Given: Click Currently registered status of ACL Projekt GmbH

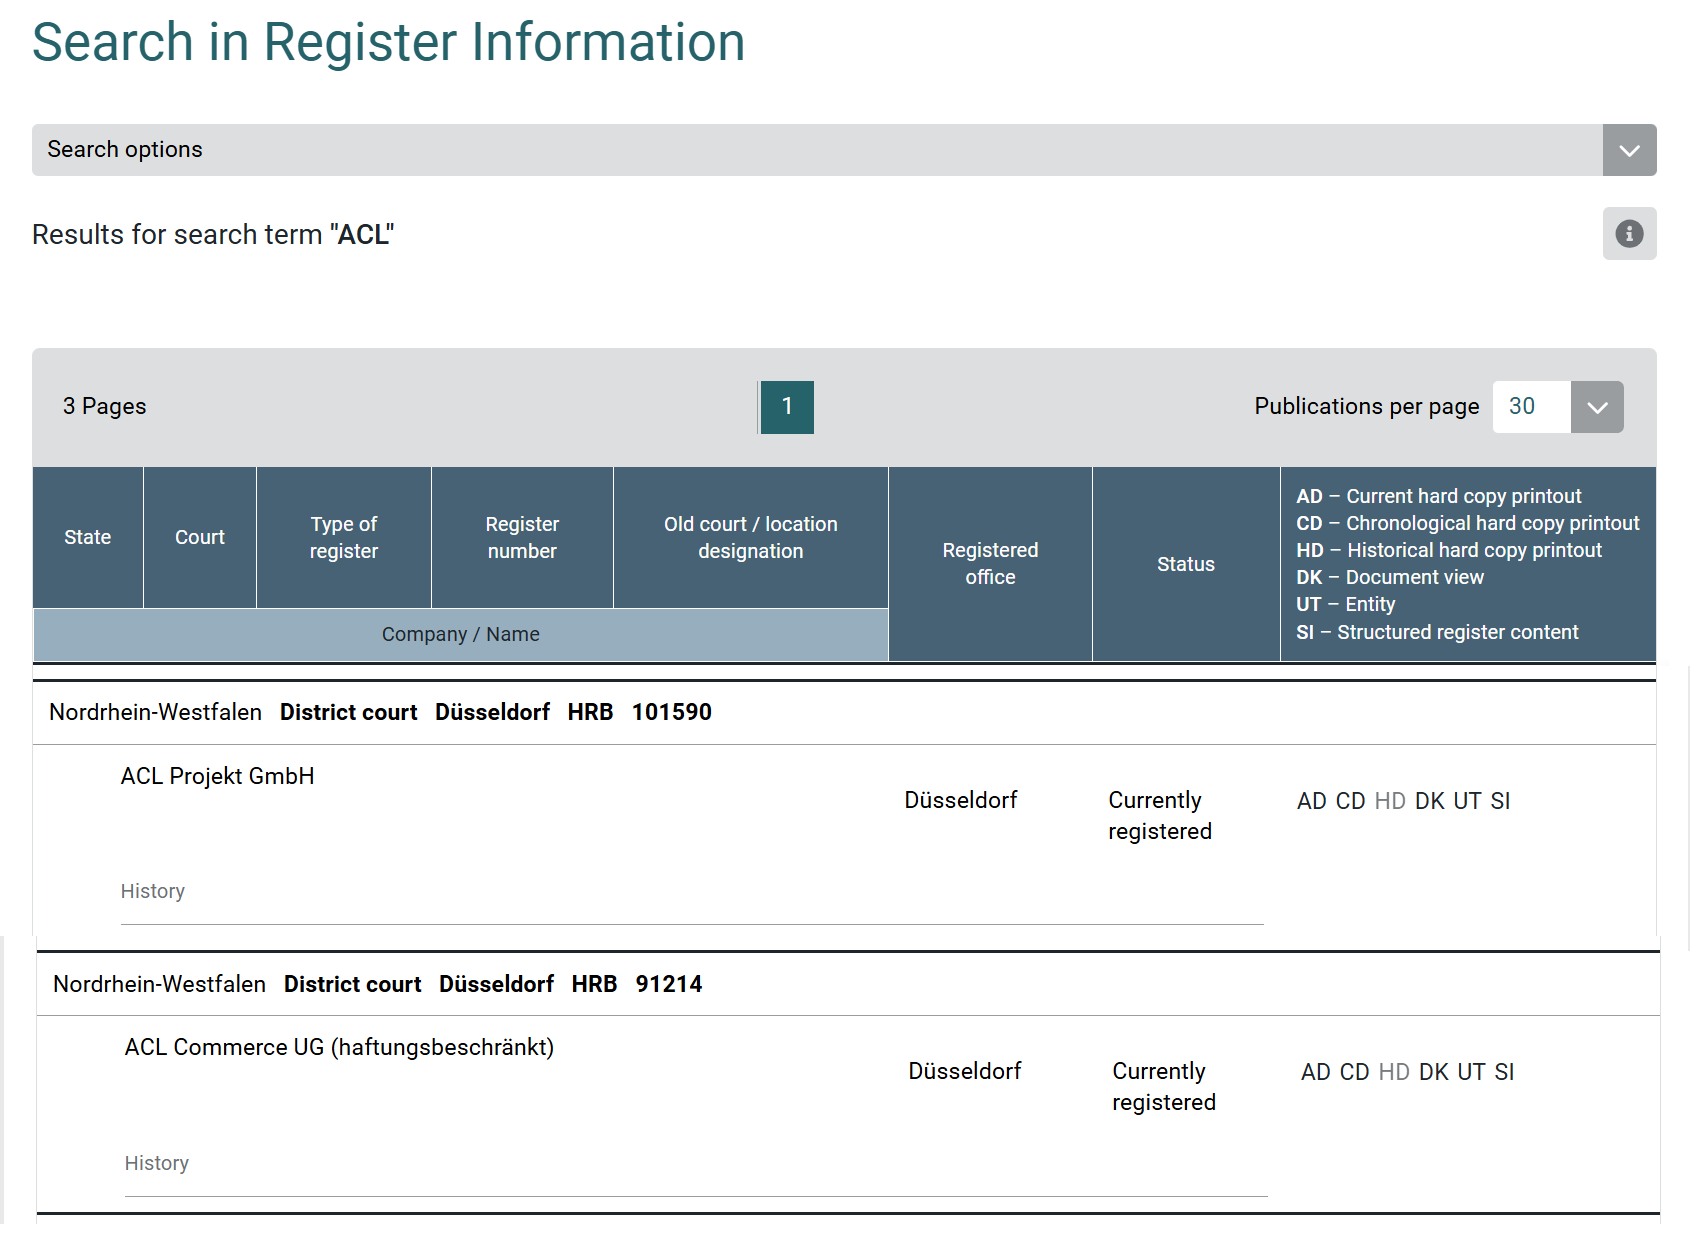Looking at the screenshot, I should 1160,816.
